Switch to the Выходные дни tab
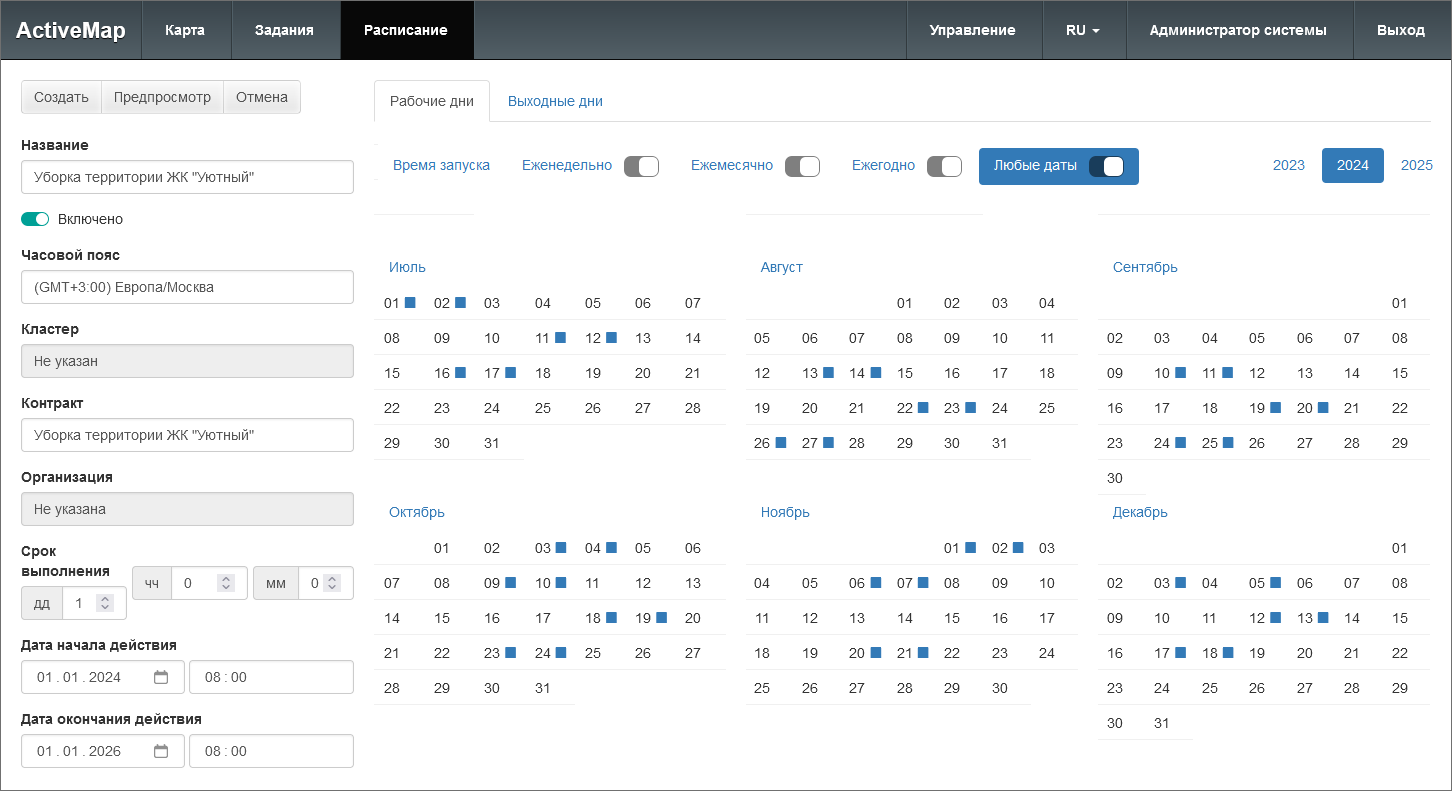 click(x=555, y=101)
